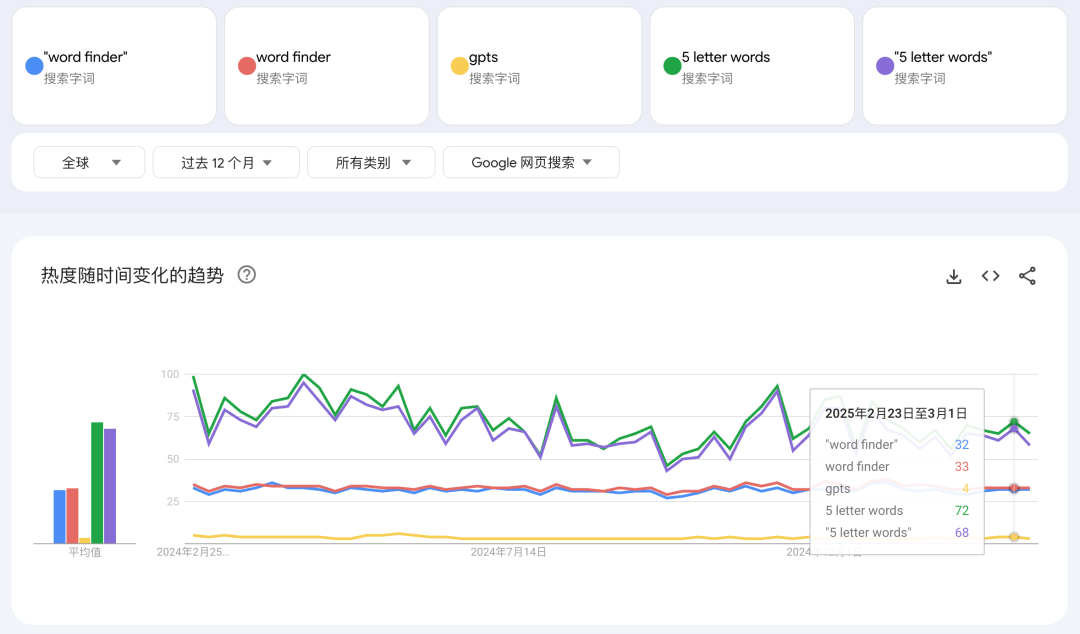Click the blue average bar in the bar chart

[x=60, y=517]
